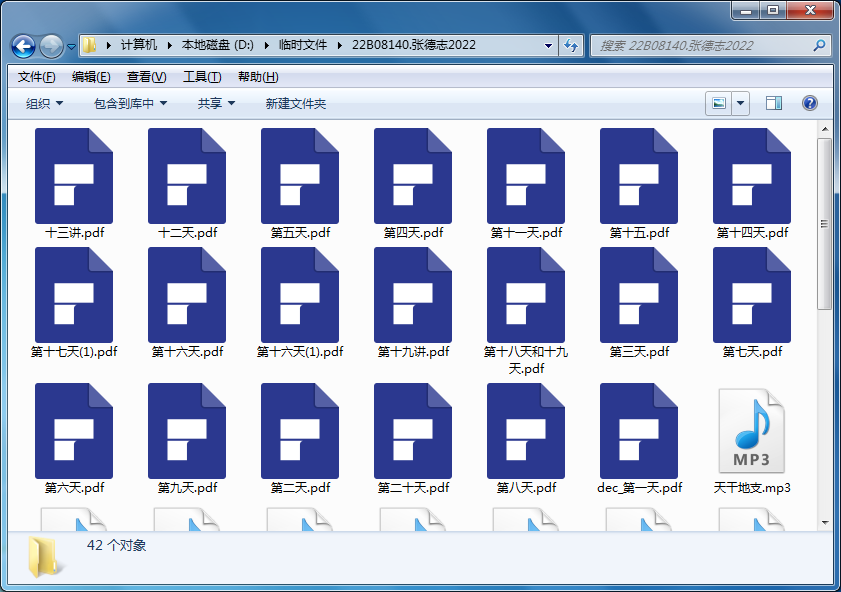
Task: Click the 新建文件夹 button
Action: (296, 103)
